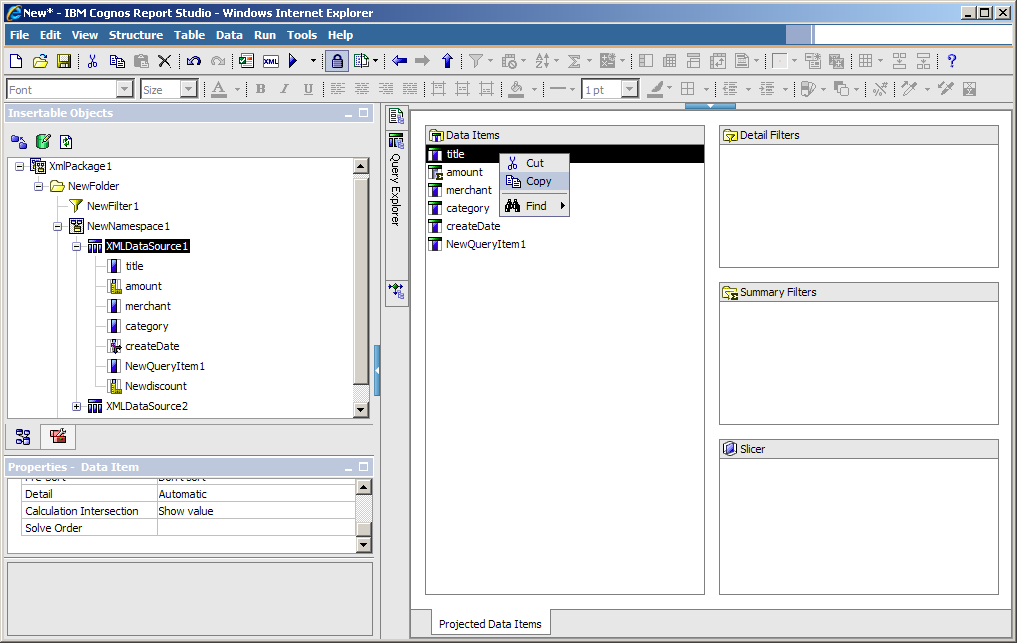This screenshot has height=643, width=1017.
Task: Click the blue Back arrow icon
Action: pos(400,61)
